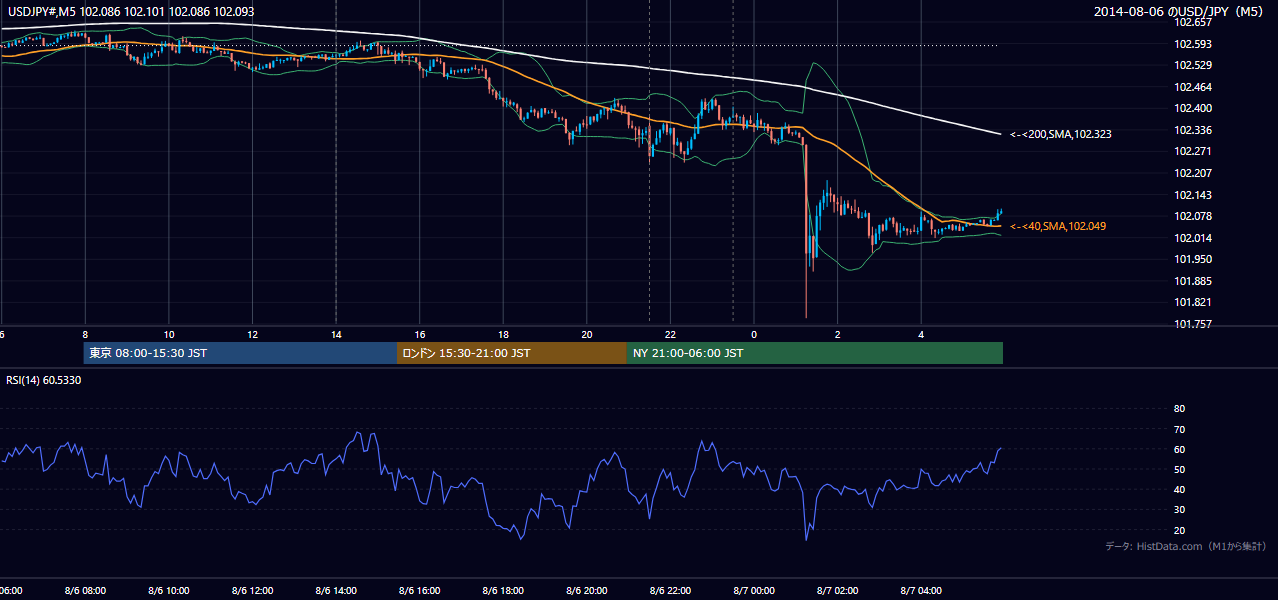Click price axis label 101.950

pyautogui.click(x=1191, y=259)
